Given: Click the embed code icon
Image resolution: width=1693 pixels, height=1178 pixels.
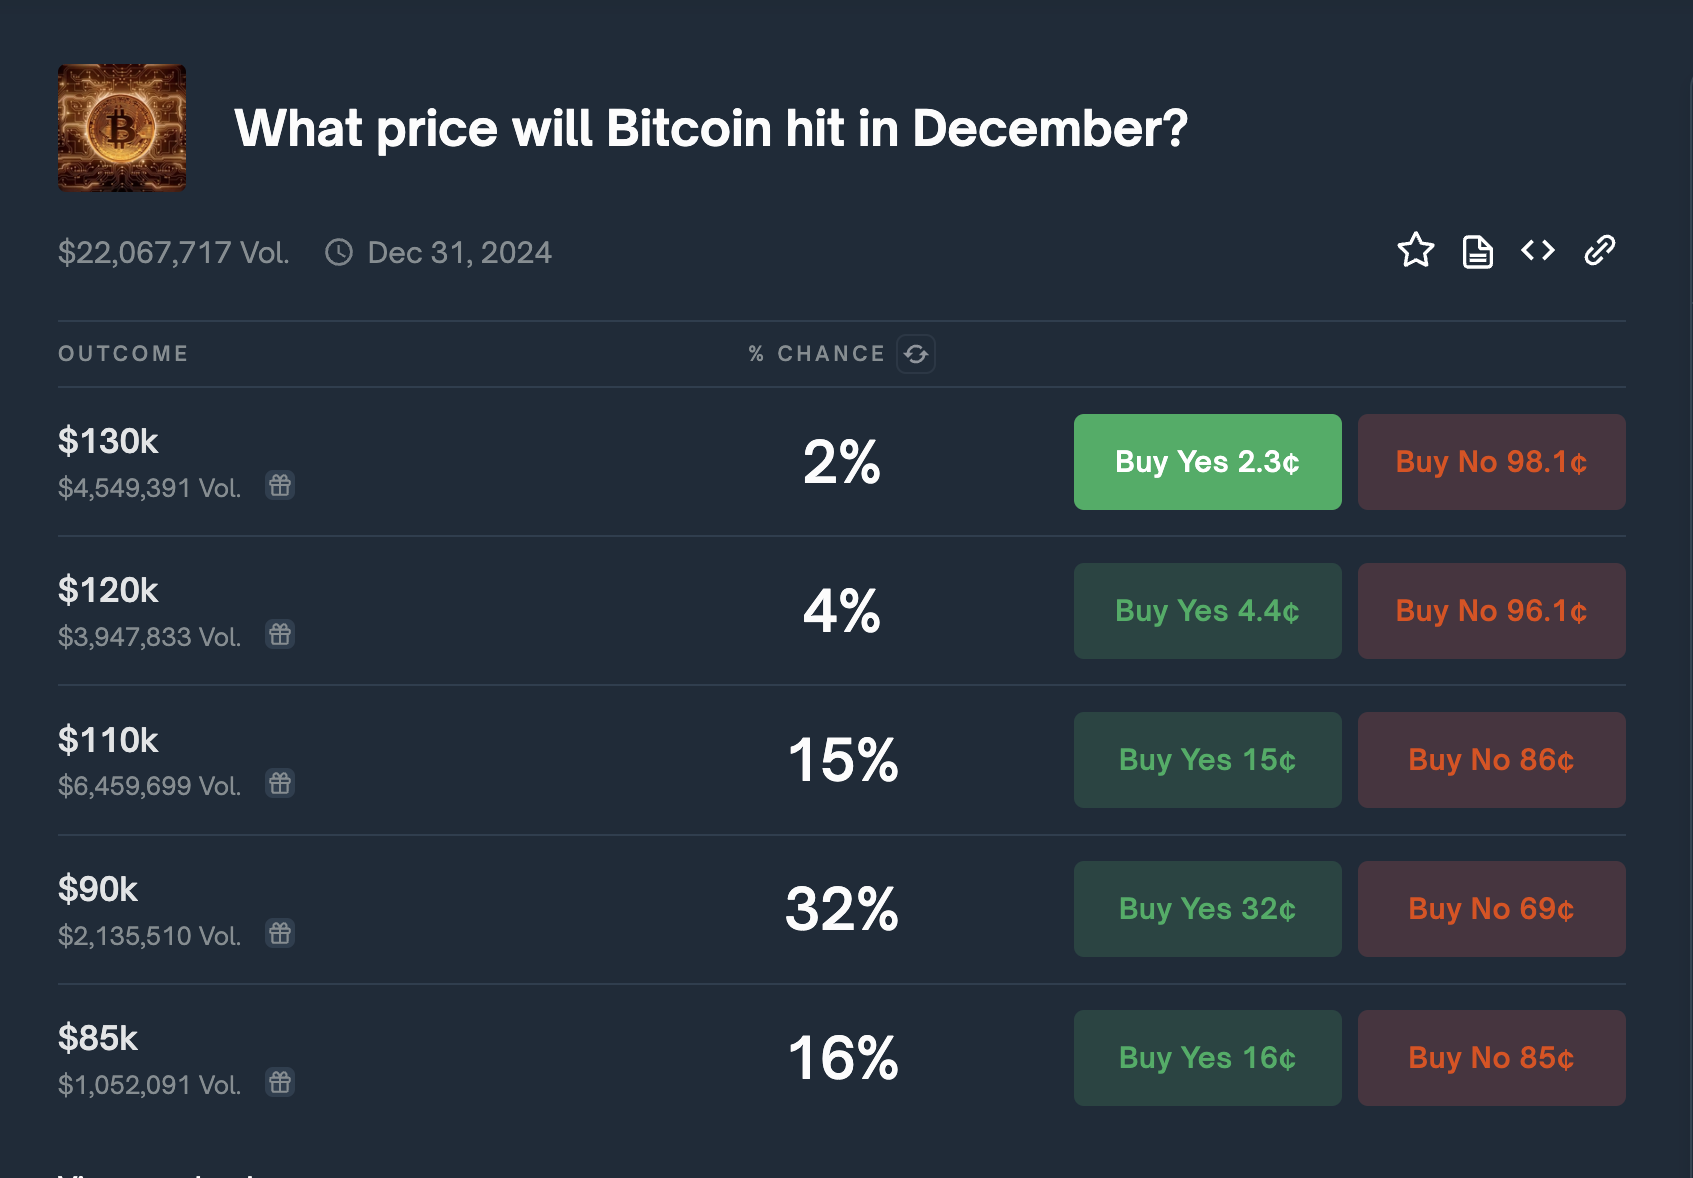Looking at the screenshot, I should [x=1538, y=250].
